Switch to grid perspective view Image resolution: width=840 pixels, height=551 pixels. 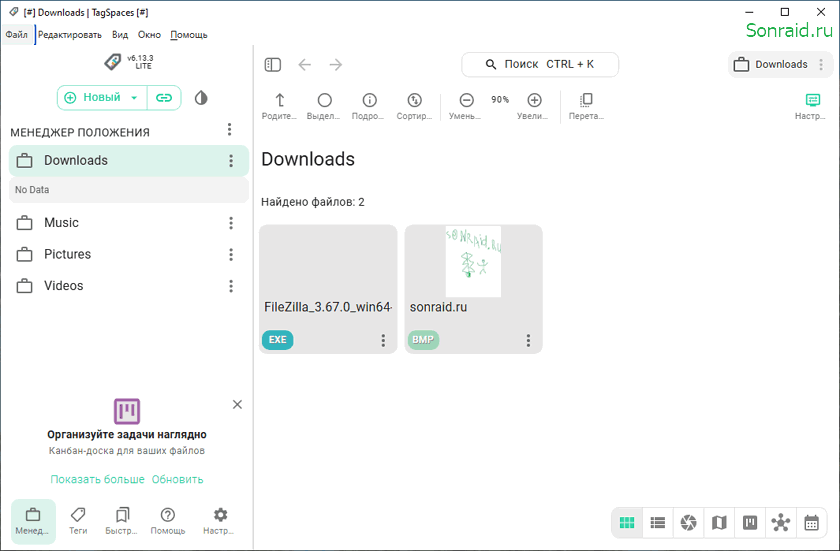click(x=627, y=523)
